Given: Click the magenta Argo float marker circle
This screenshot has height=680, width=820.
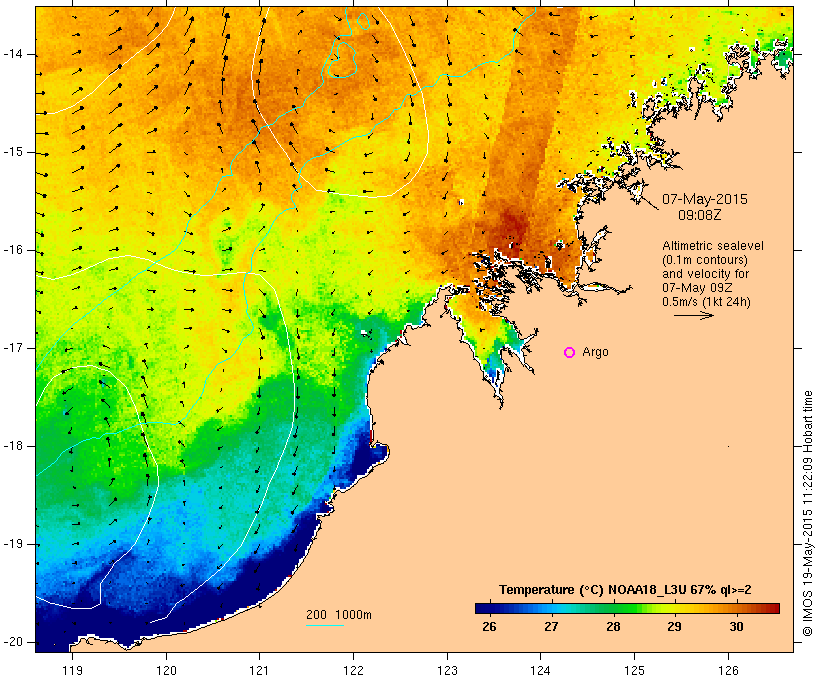Looking at the screenshot, I should pyautogui.click(x=570, y=353).
